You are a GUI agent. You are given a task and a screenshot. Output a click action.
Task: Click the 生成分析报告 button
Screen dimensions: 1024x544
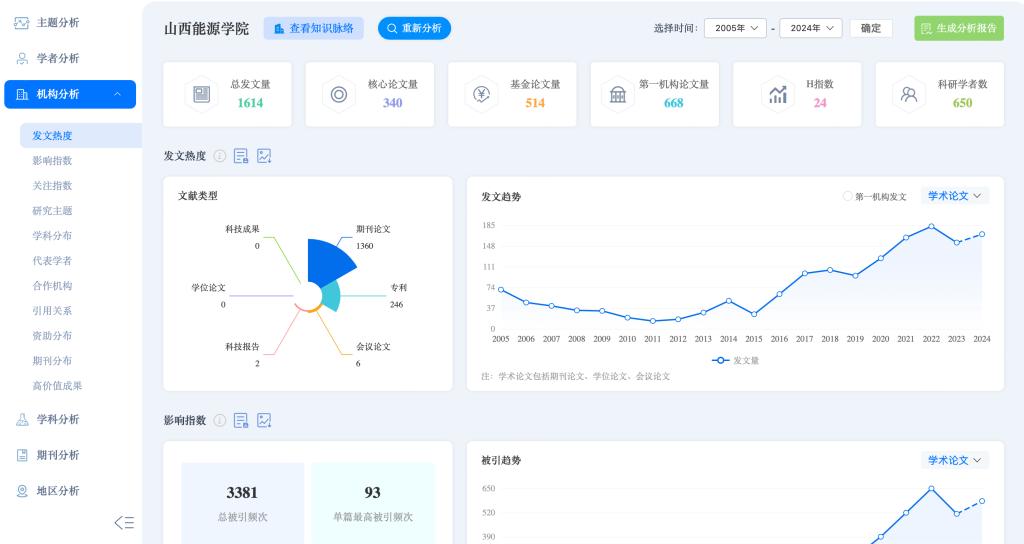[958, 28]
